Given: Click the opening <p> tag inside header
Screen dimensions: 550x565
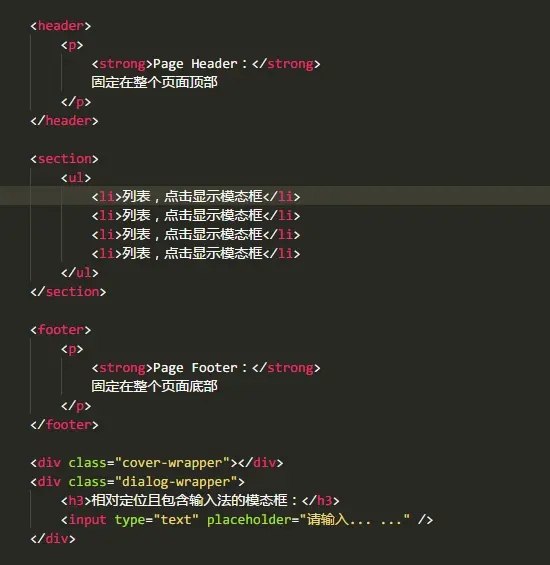Looking at the screenshot, I should coord(72,45).
